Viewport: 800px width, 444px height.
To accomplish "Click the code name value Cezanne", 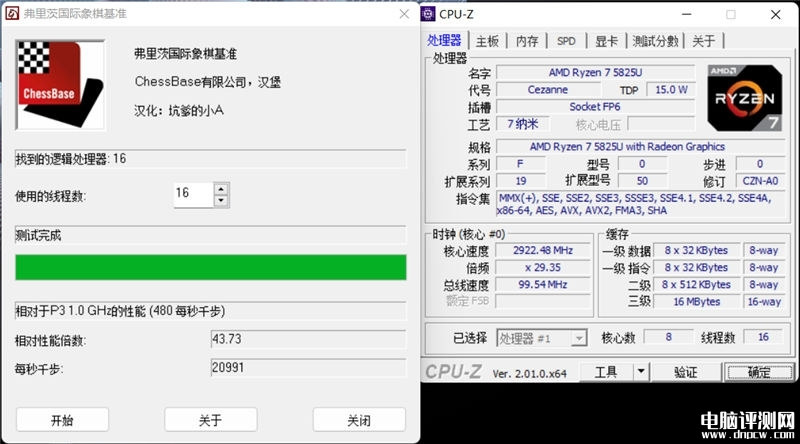I will (547, 90).
